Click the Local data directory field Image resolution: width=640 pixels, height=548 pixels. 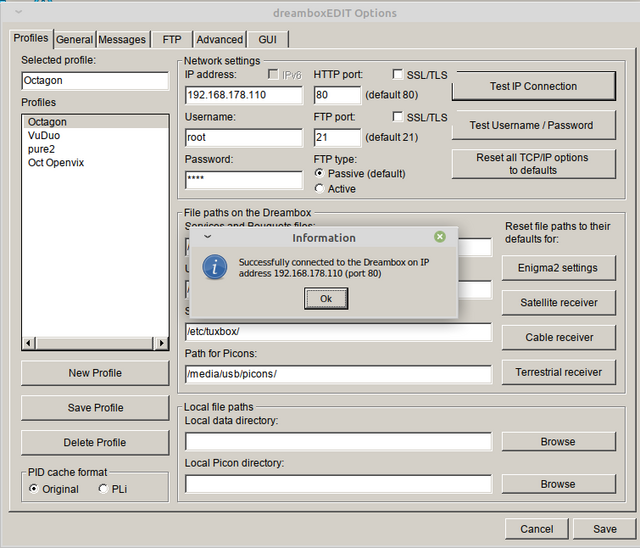point(338,442)
